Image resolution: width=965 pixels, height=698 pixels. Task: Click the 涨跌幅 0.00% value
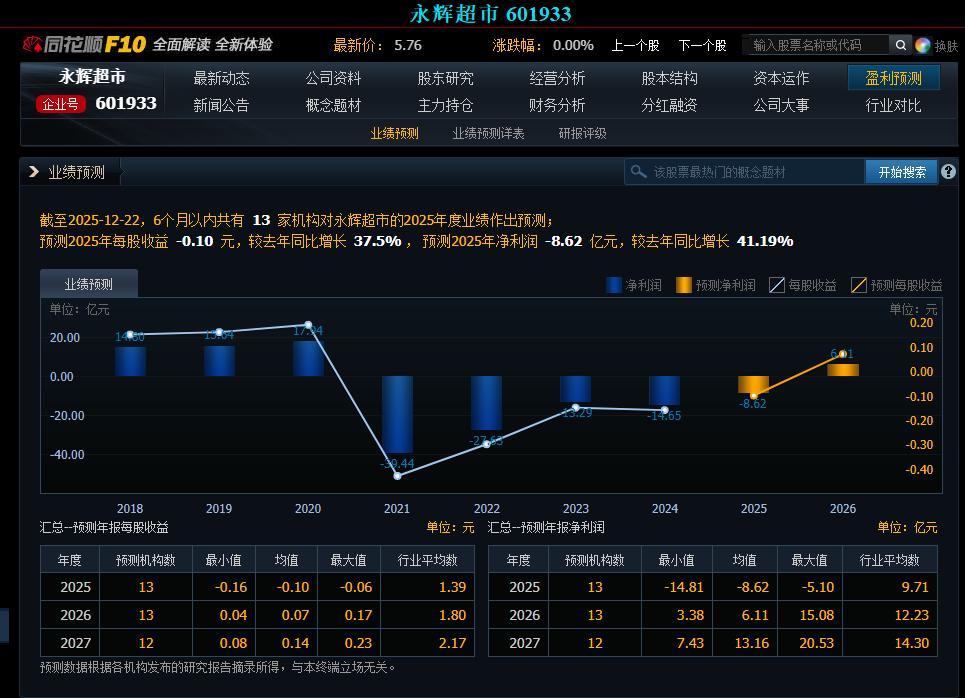[x=573, y=46]
